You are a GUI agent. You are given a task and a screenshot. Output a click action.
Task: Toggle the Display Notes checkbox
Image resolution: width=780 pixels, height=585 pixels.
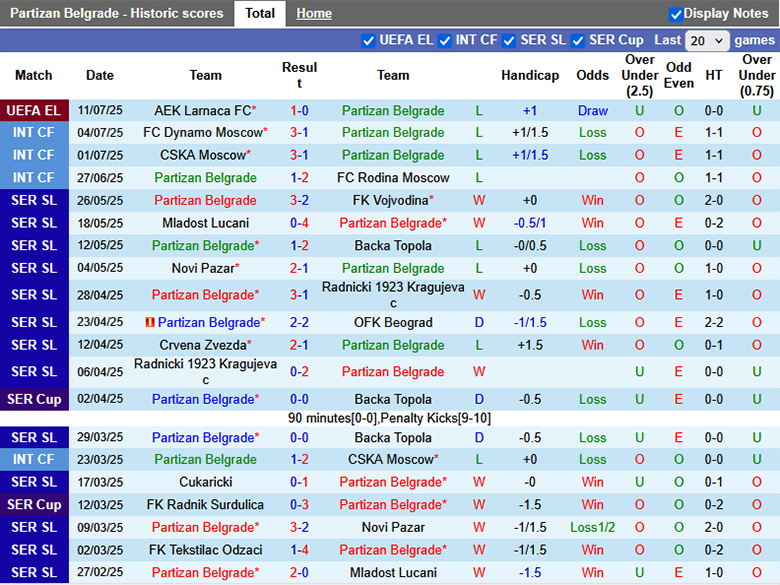[676, 14]
